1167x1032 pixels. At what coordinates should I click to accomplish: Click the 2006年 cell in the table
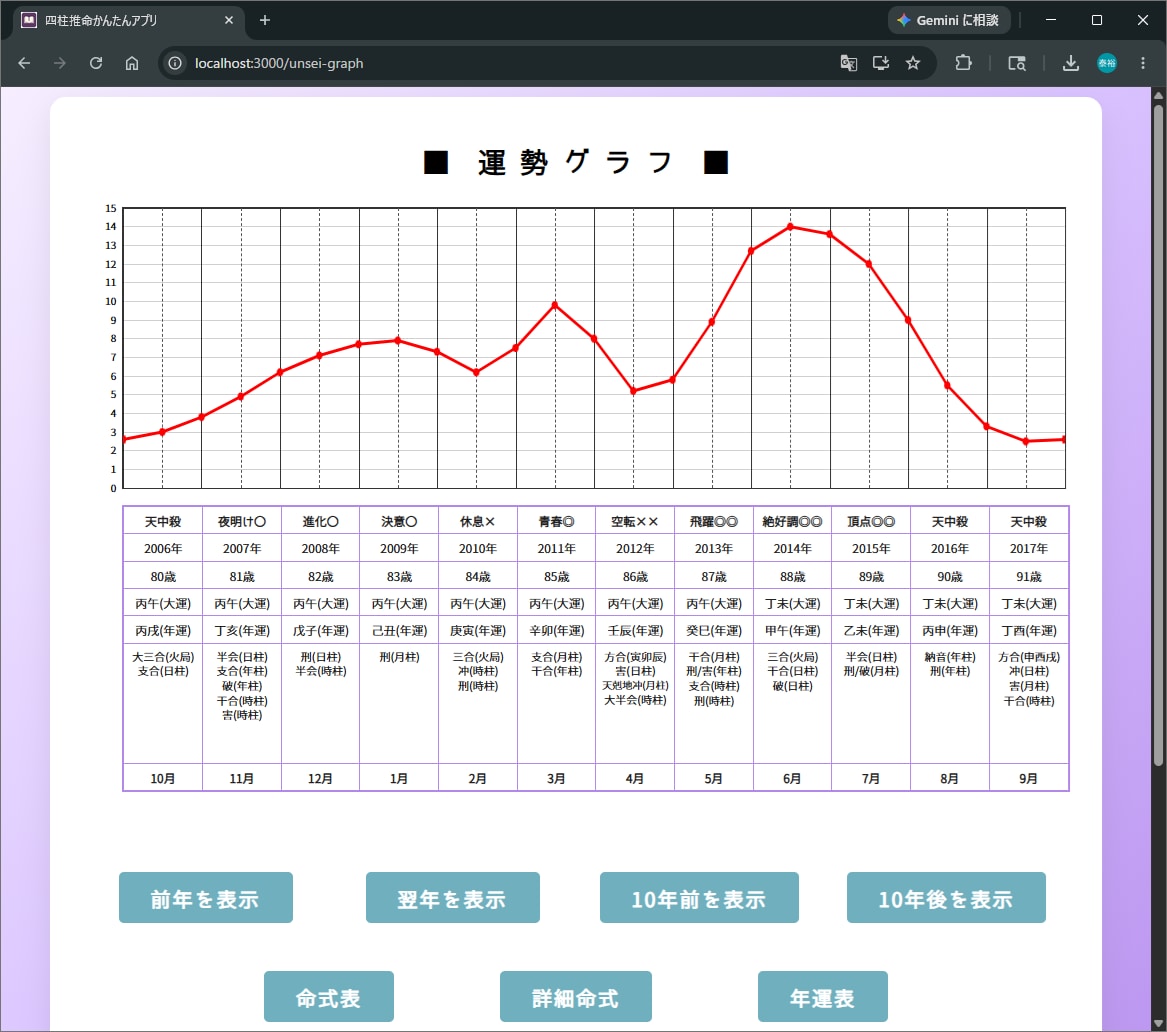[x=163, y=548]
